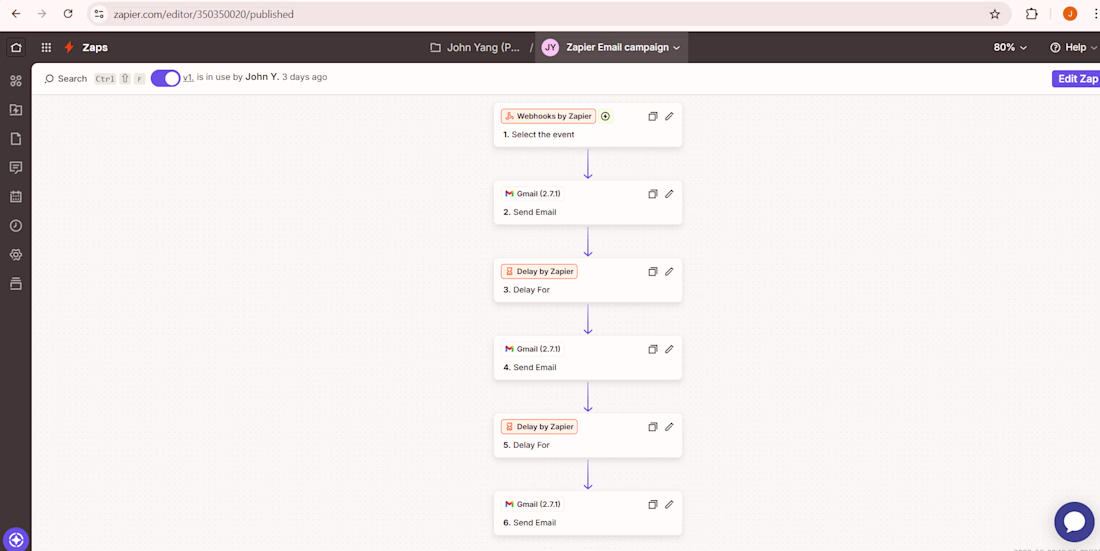Edit step 5 Delay For with pencil
Screen dimensions: 1100x551
tap(669, 426)
